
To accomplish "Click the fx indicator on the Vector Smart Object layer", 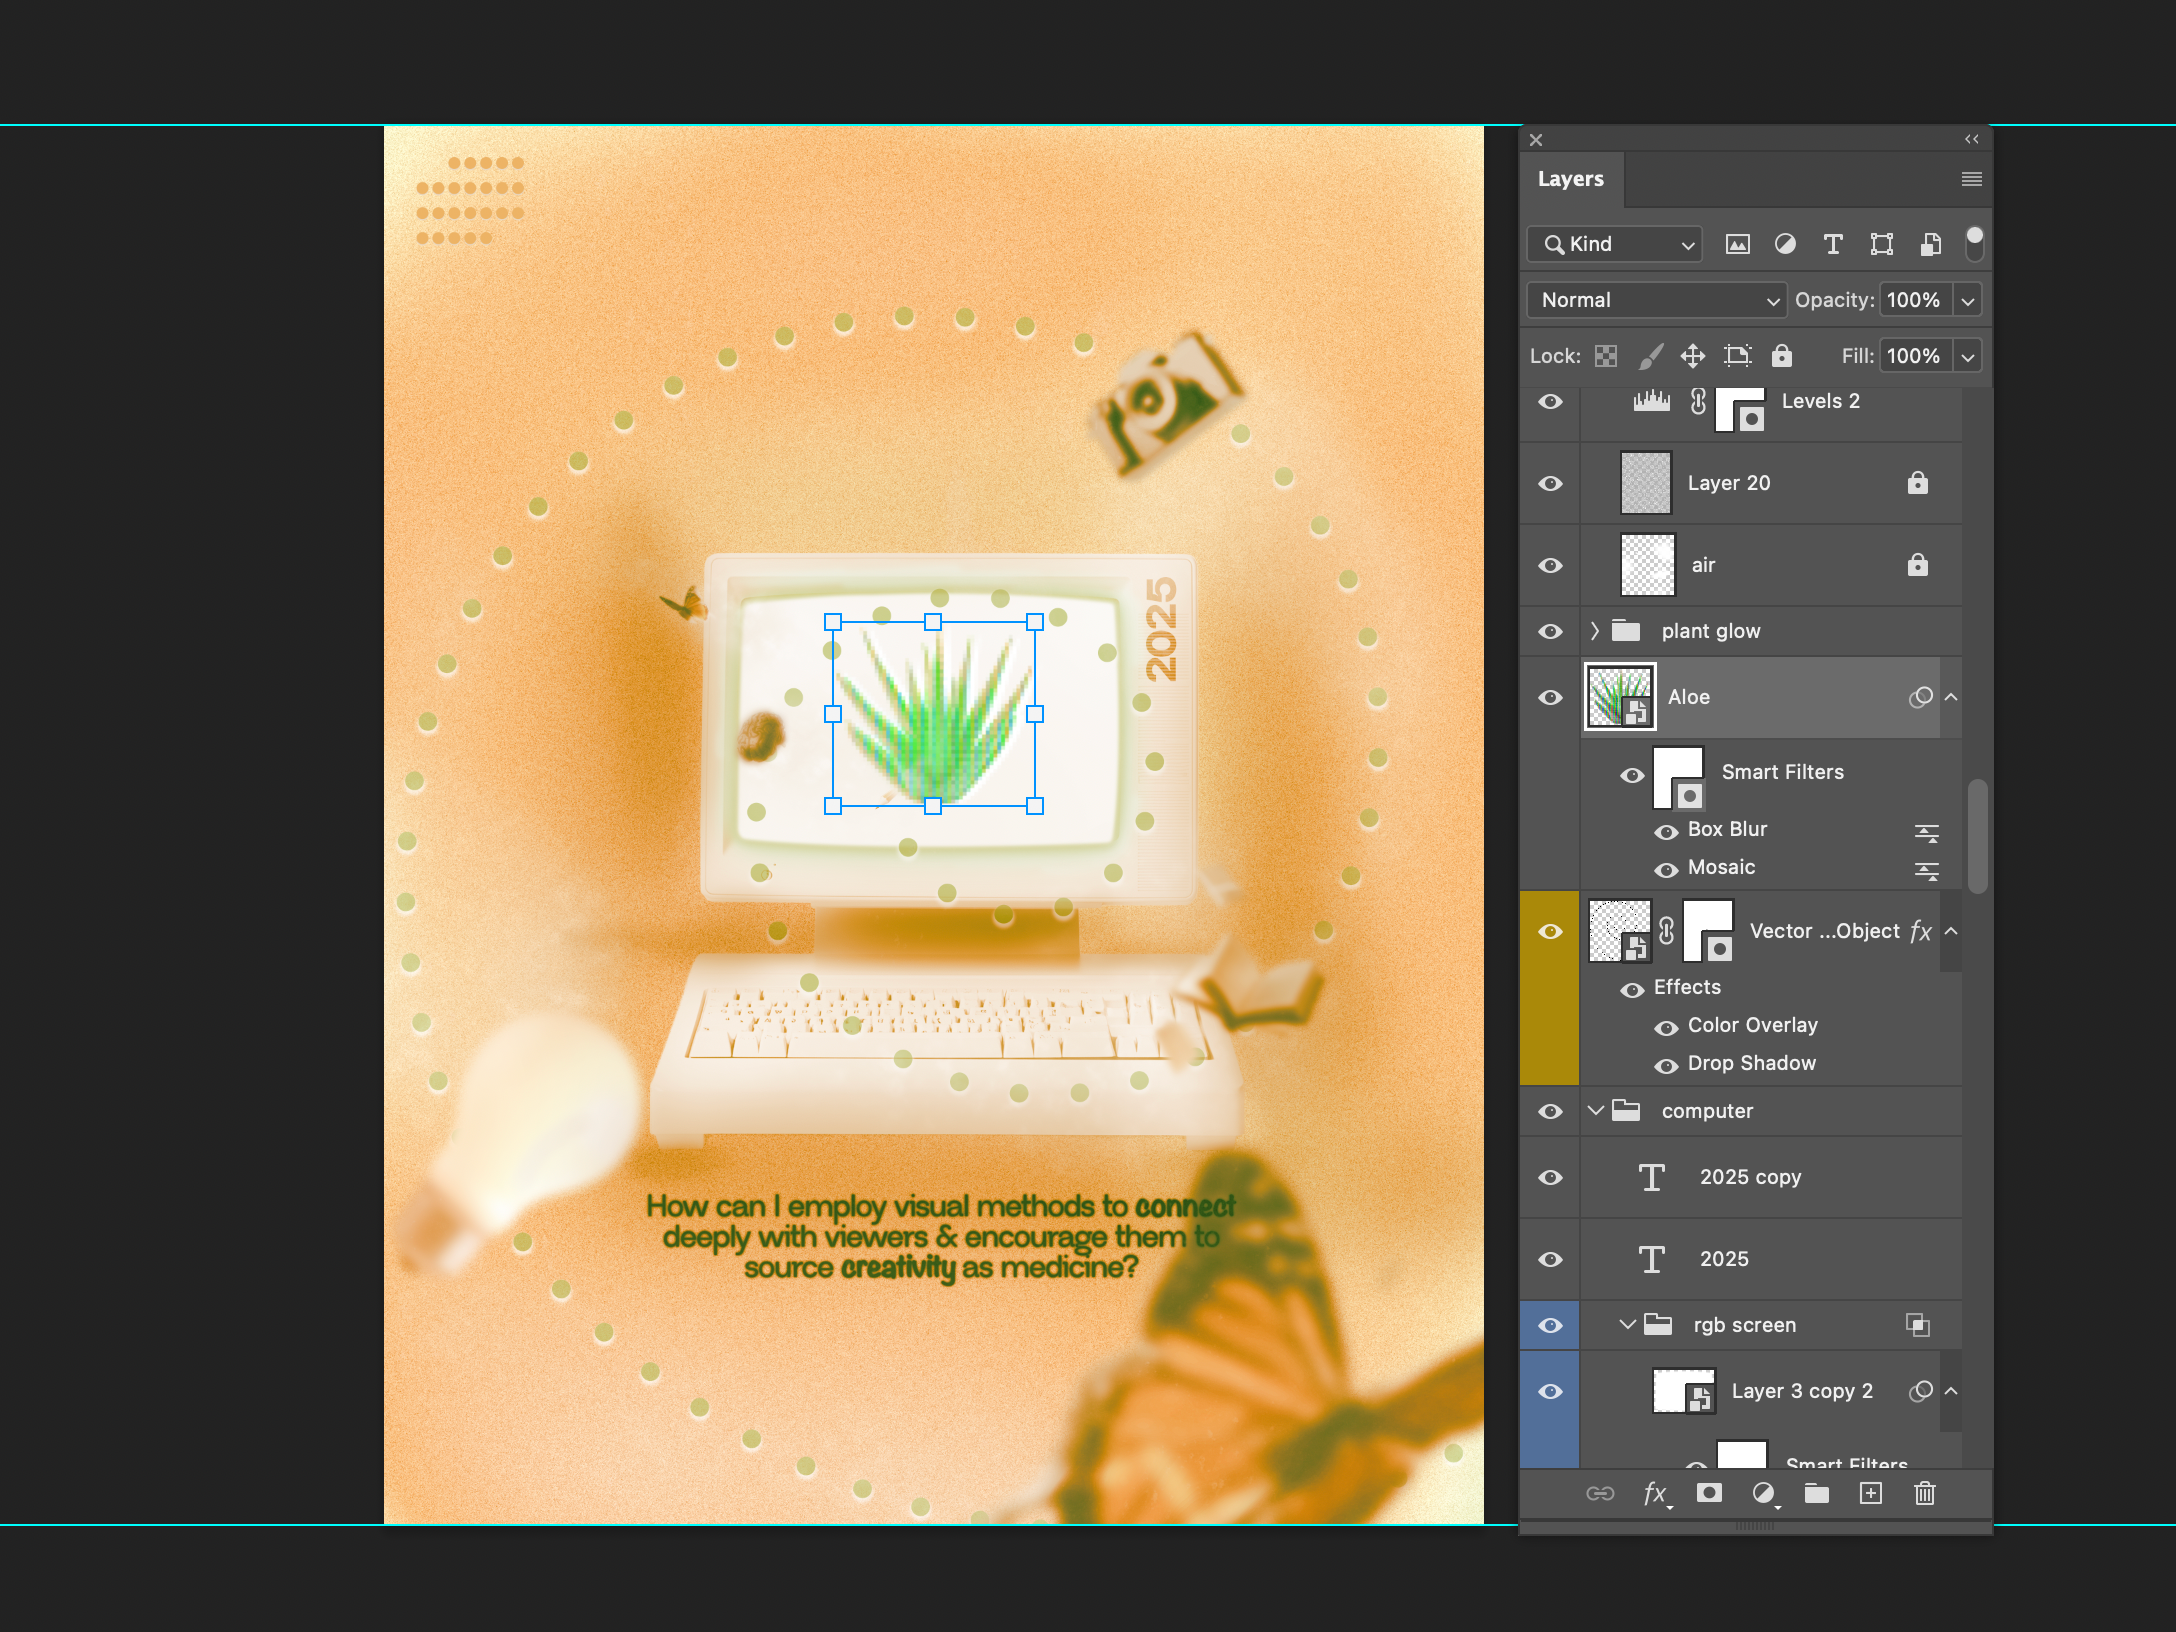I will tap(1920, 931).
